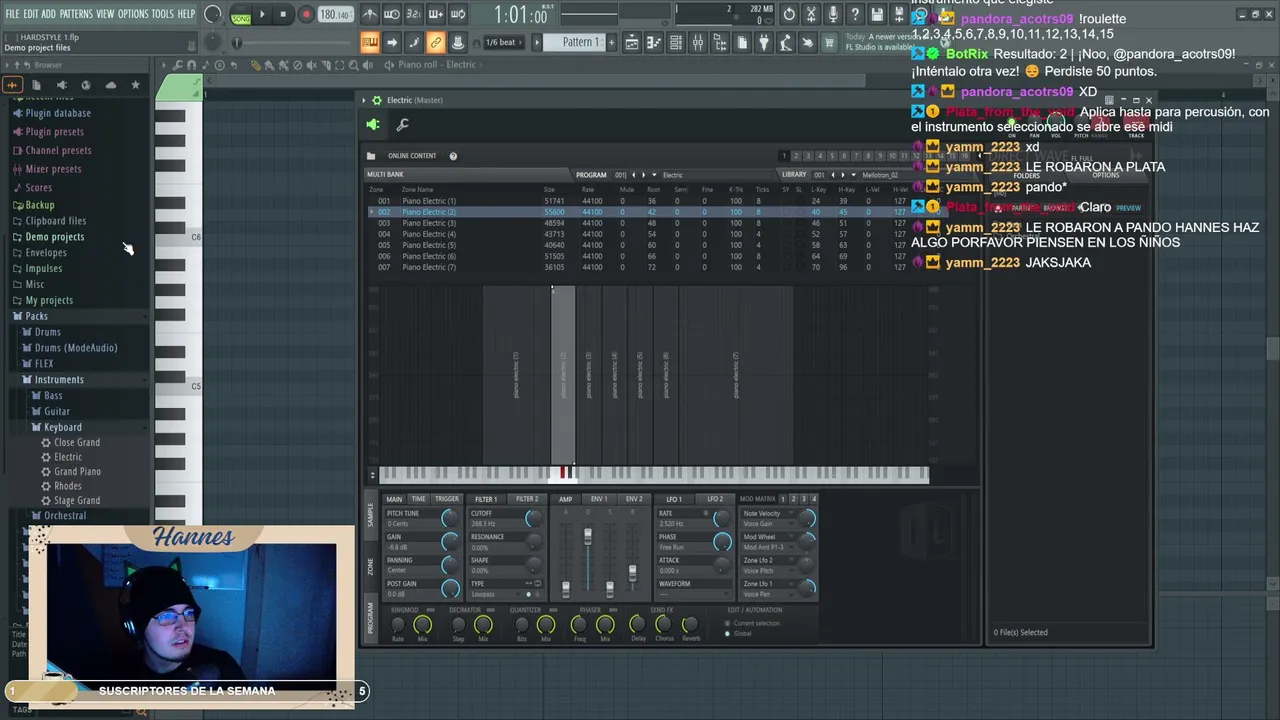Viewport: 1280px width, 720px height.
Task: Open Plugin database in Browser
Action: click(x=58, y=113)
